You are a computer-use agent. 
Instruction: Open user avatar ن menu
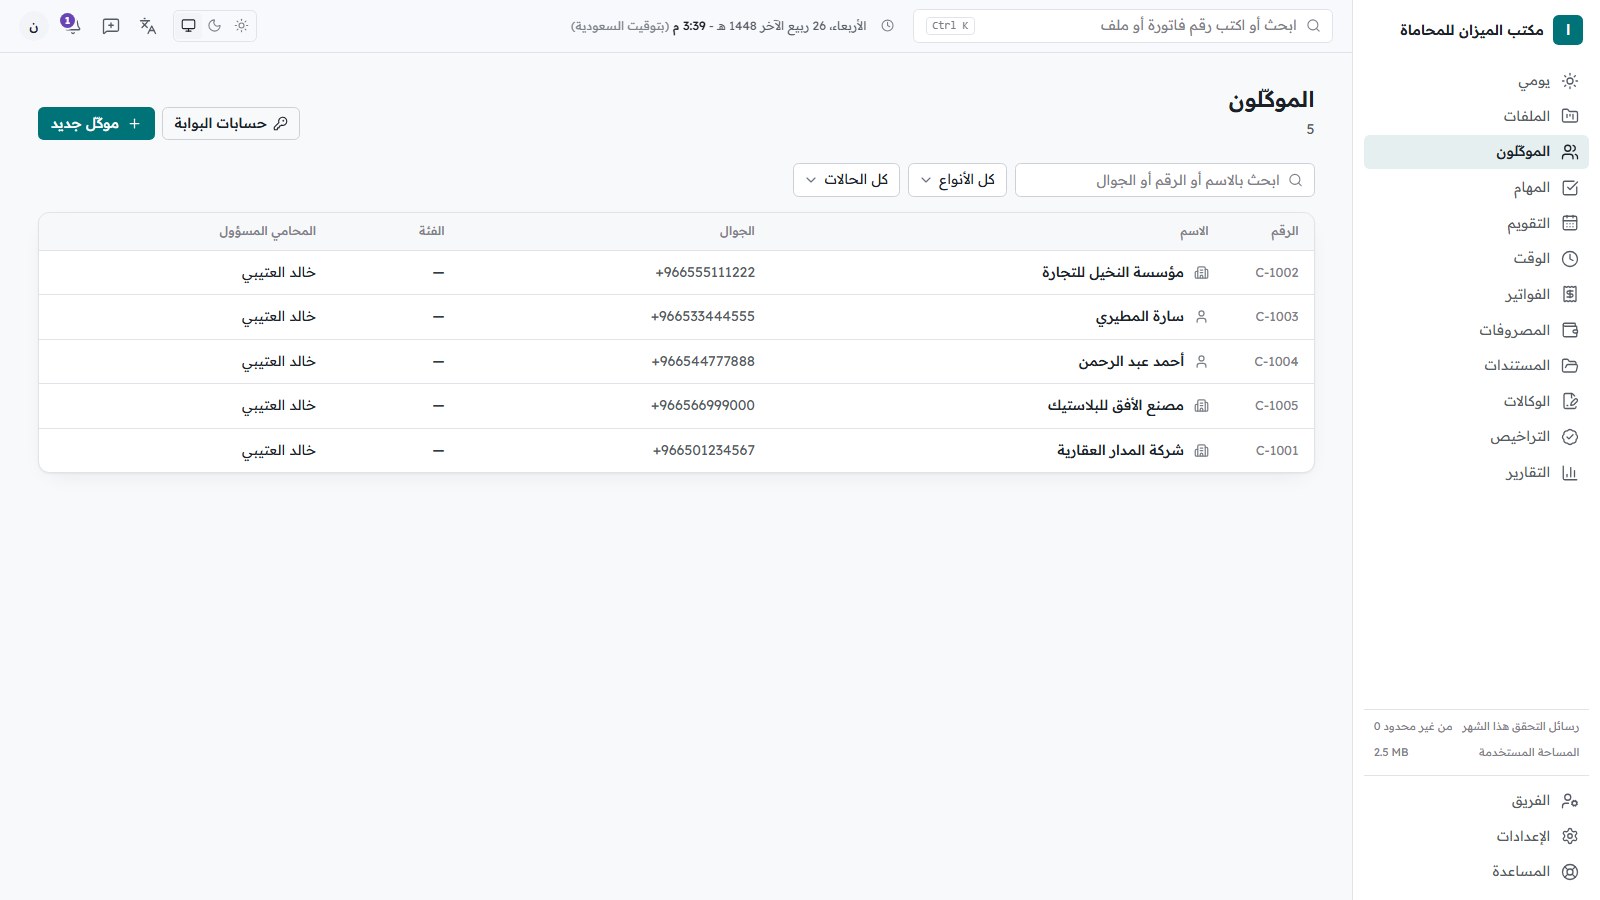pyautogui.click(x=34, y=26)
